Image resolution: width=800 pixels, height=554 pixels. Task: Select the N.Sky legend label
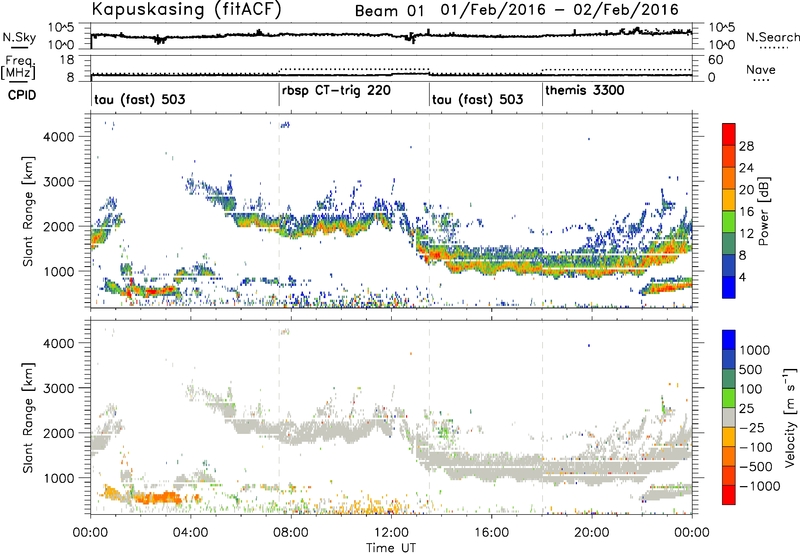pos(19,37)
